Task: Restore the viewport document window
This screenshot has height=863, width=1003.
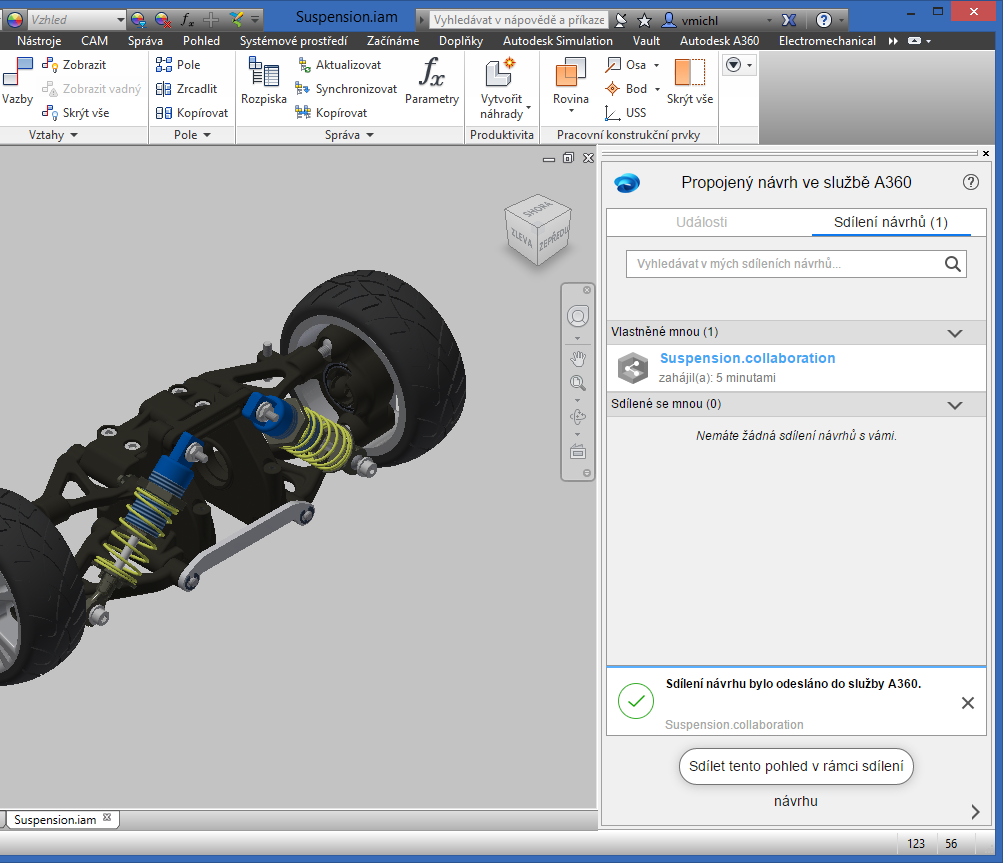Action: point(568,158)
